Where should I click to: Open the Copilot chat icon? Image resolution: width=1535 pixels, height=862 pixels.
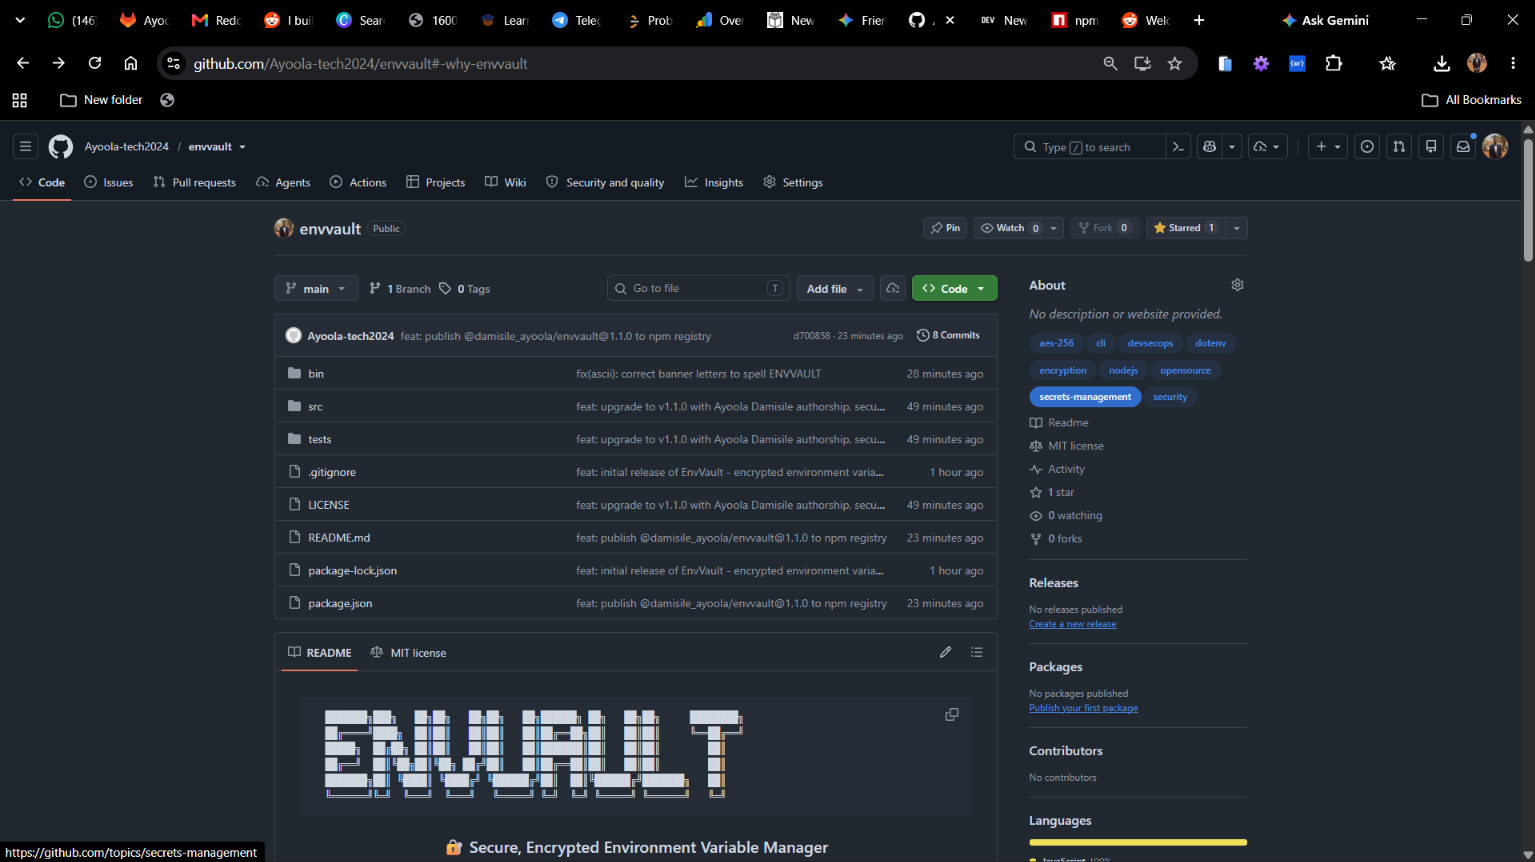pyautogui.click(x=1209, y=147)
